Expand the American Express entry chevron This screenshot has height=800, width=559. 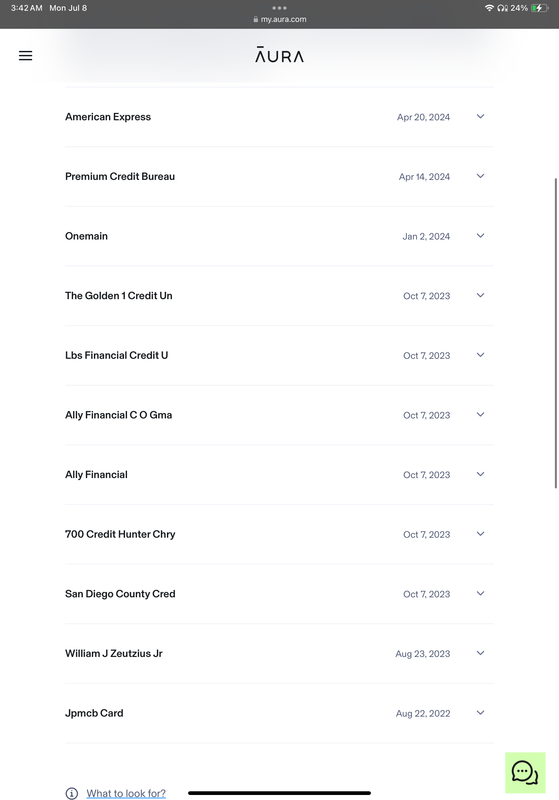[480, 116]
